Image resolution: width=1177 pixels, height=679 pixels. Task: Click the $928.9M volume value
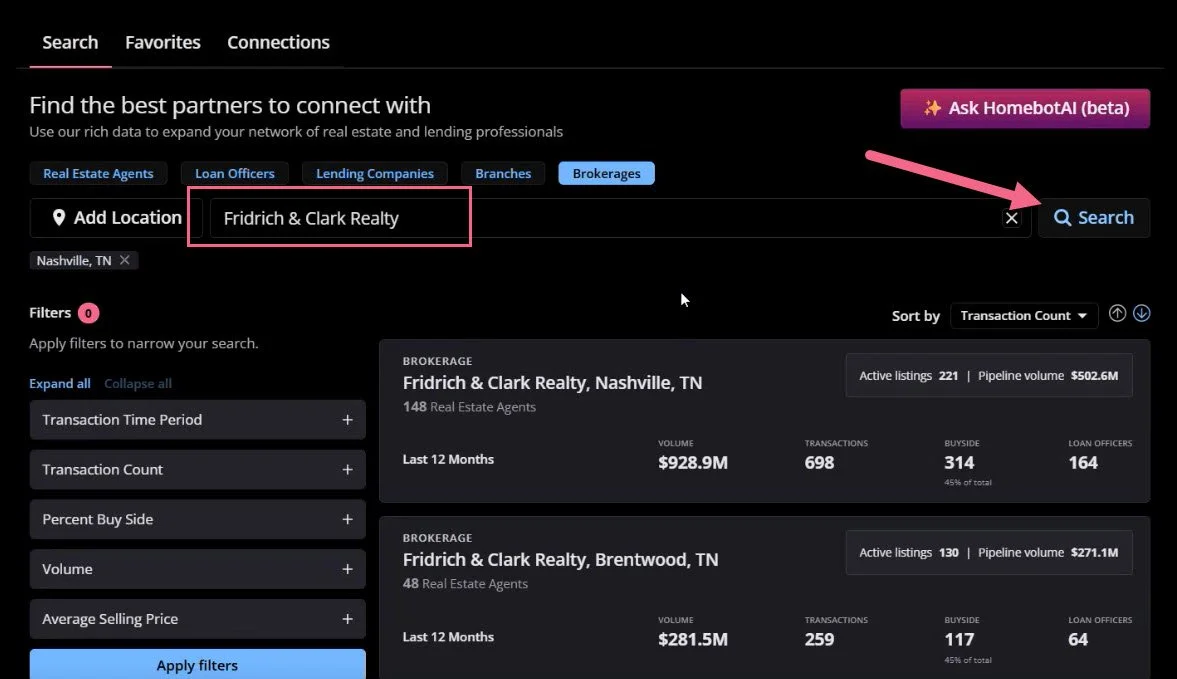693,462
